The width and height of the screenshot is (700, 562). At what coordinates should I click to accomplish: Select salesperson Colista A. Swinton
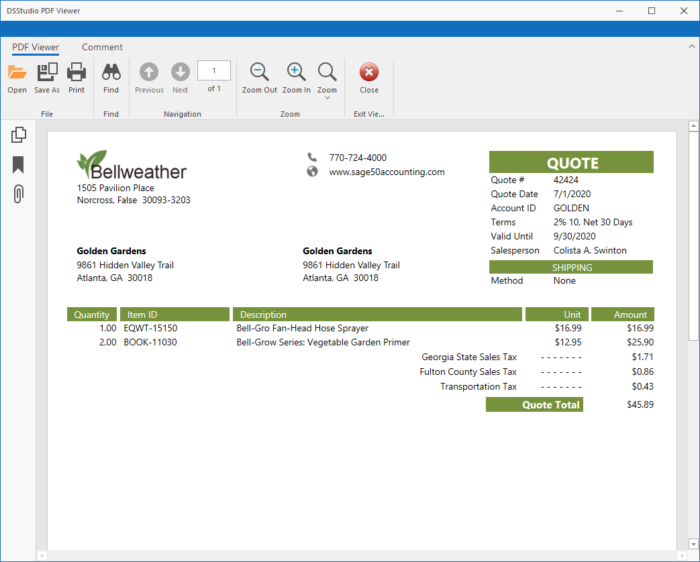tap(590, 250)
